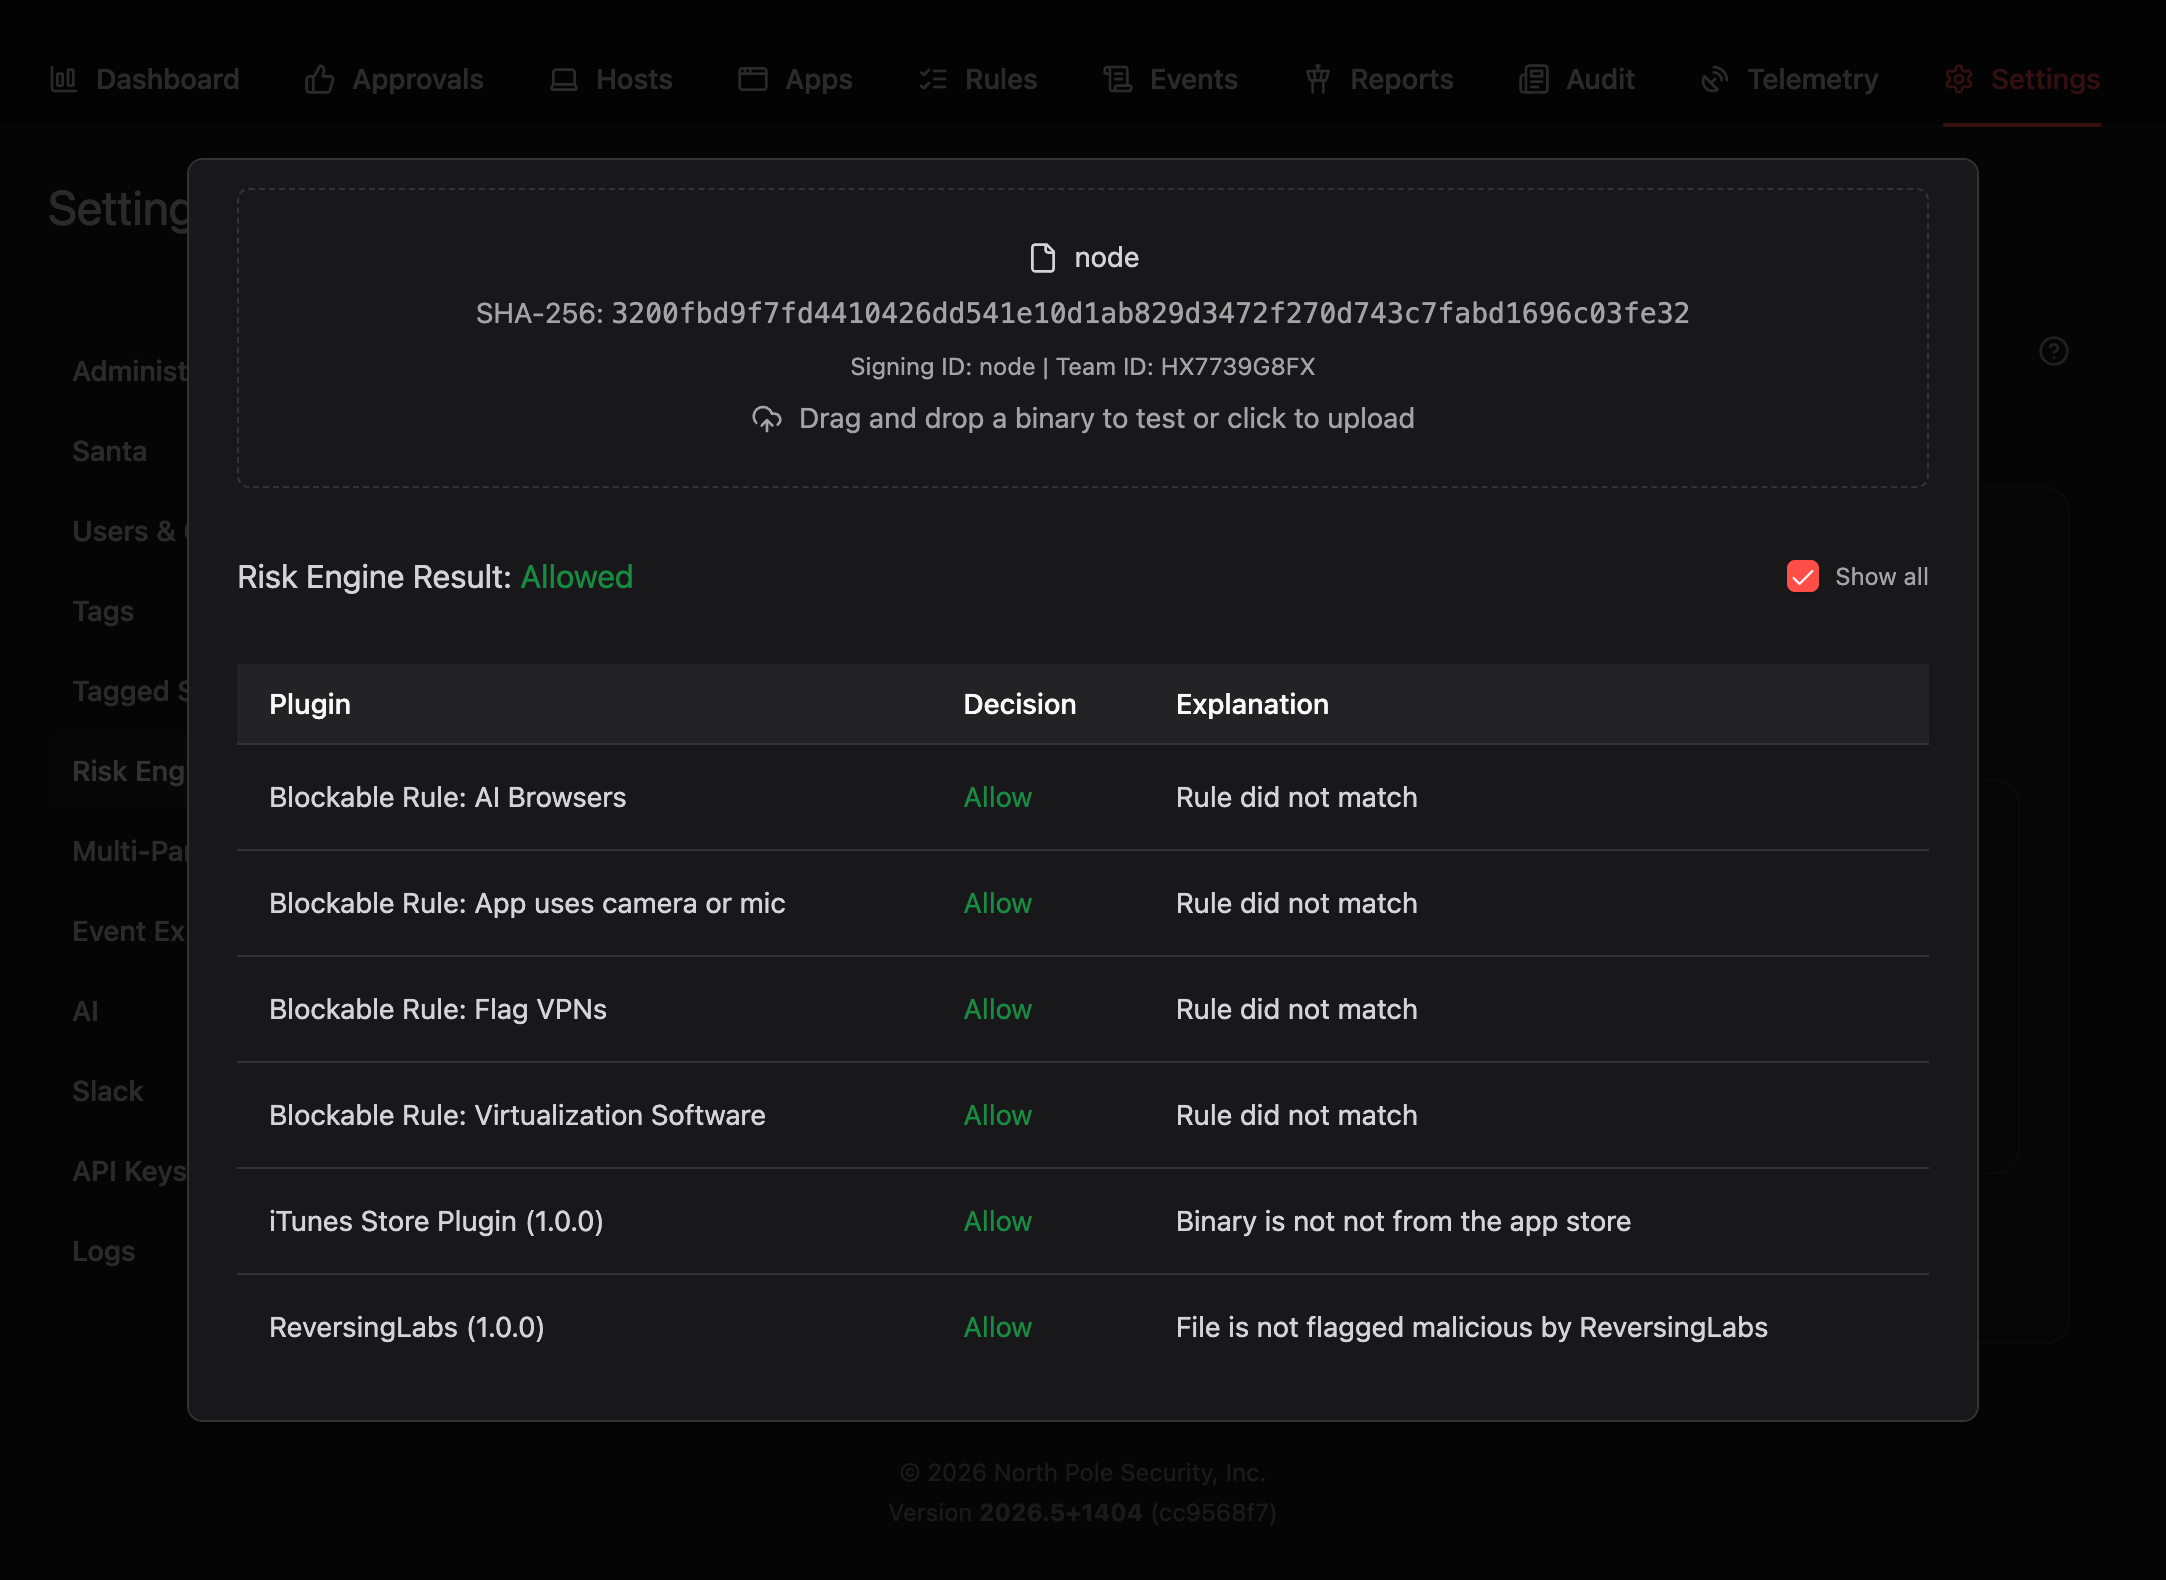This screenshot has width=2166, height=1580.
Task: Click 'Rule did not match' for camera or mic
Action: coord(1296,903)
